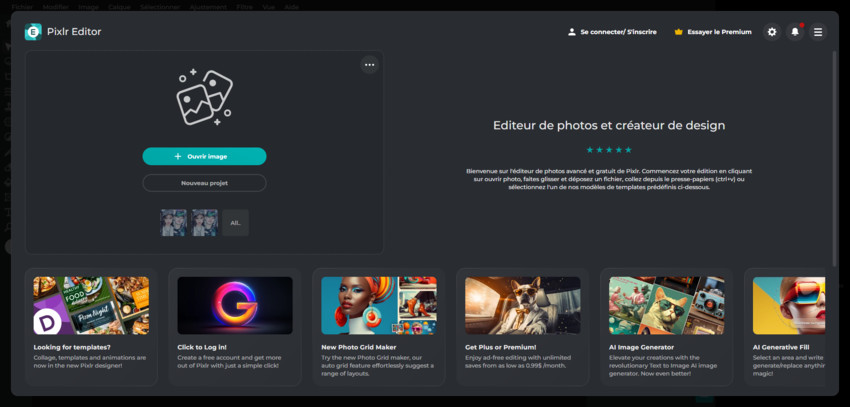This screenshot has height=407, width=850.
Task: Open Aide menu in background editor
Action: (x=292, y=8)
